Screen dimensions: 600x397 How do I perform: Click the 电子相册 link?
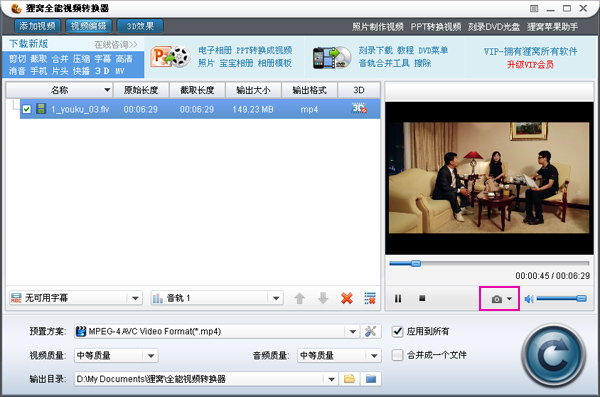[x=215, y=50]
